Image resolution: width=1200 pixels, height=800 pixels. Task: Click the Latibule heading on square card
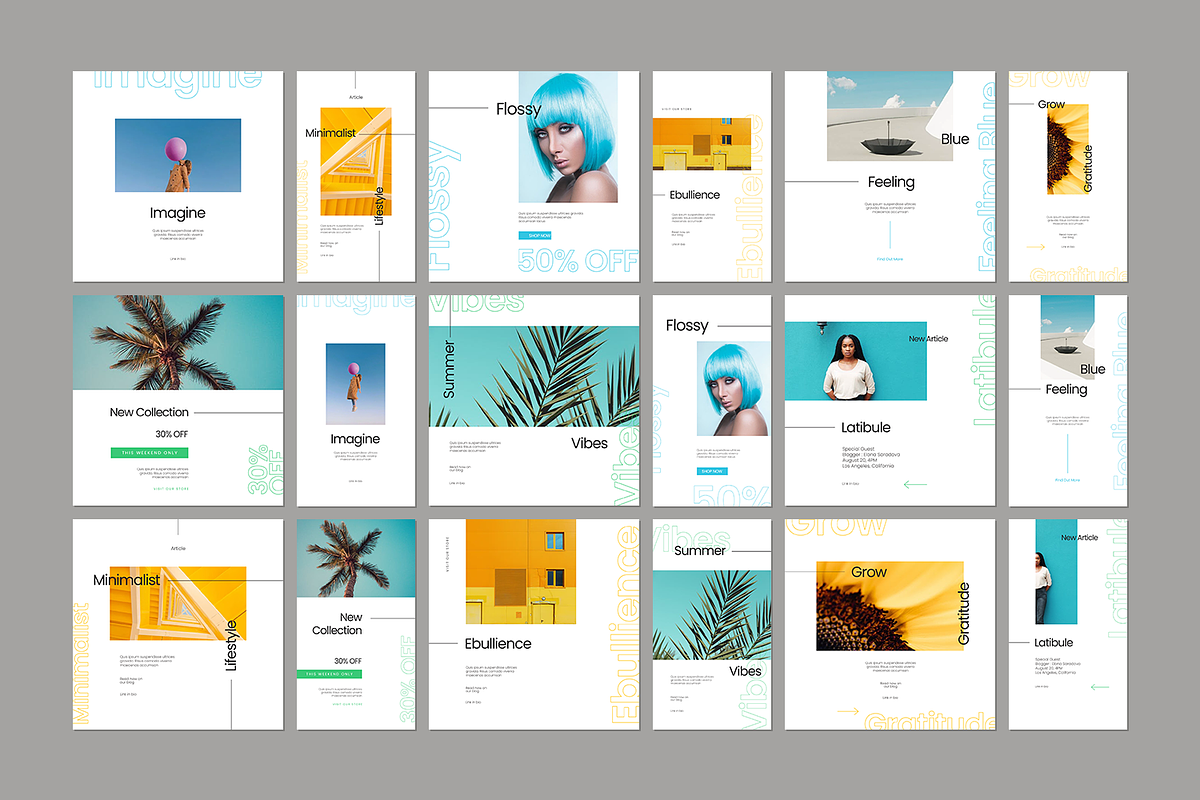(866, 427)
